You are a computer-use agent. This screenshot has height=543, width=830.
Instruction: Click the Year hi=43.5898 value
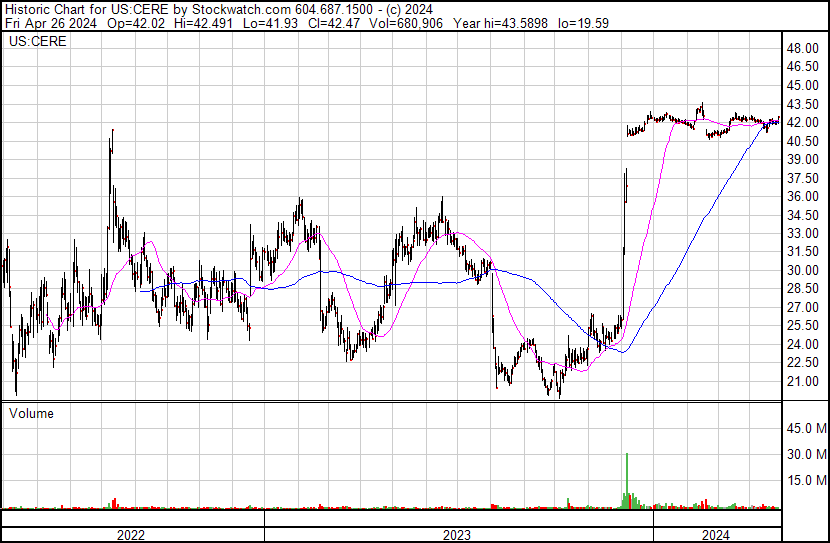coord(500,23)
